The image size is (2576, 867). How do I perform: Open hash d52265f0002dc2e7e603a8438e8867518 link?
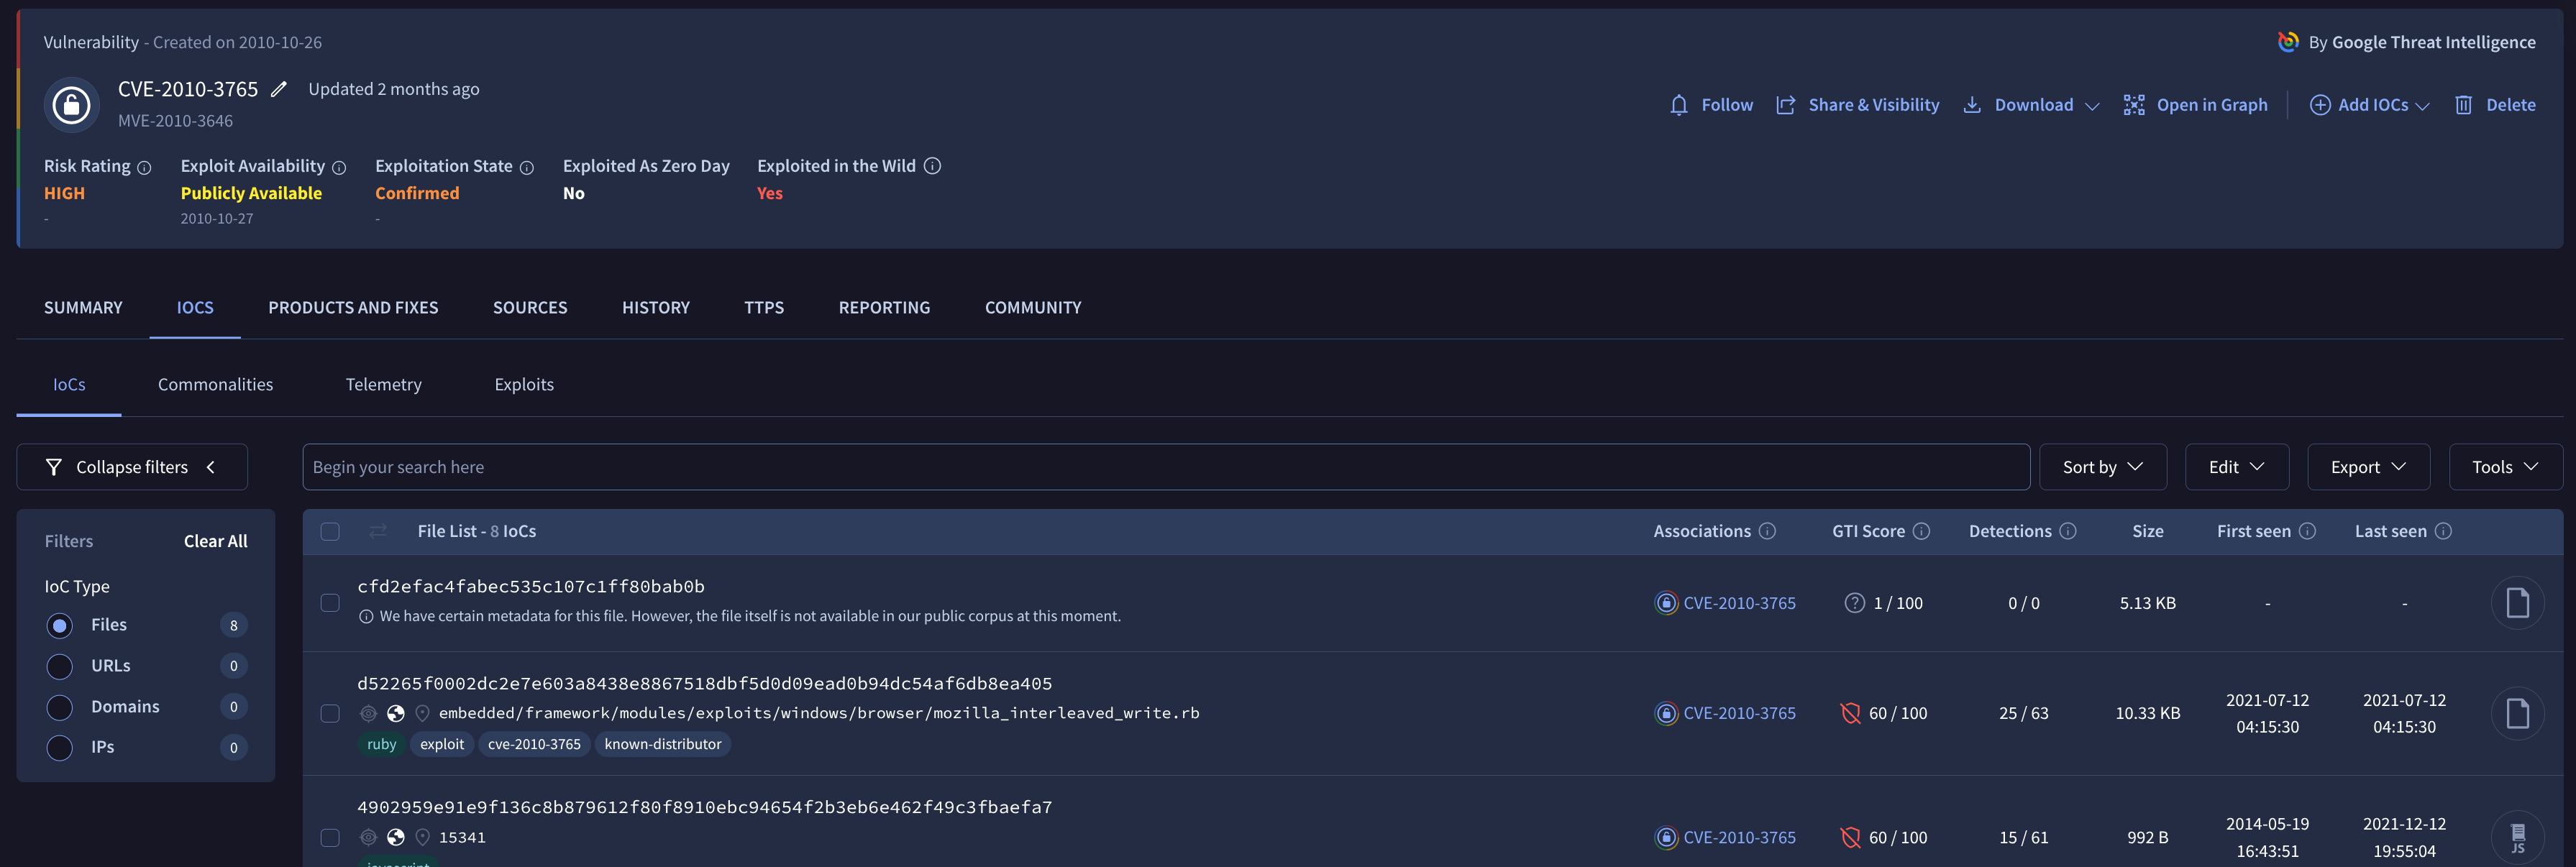[x=705, y=684]
